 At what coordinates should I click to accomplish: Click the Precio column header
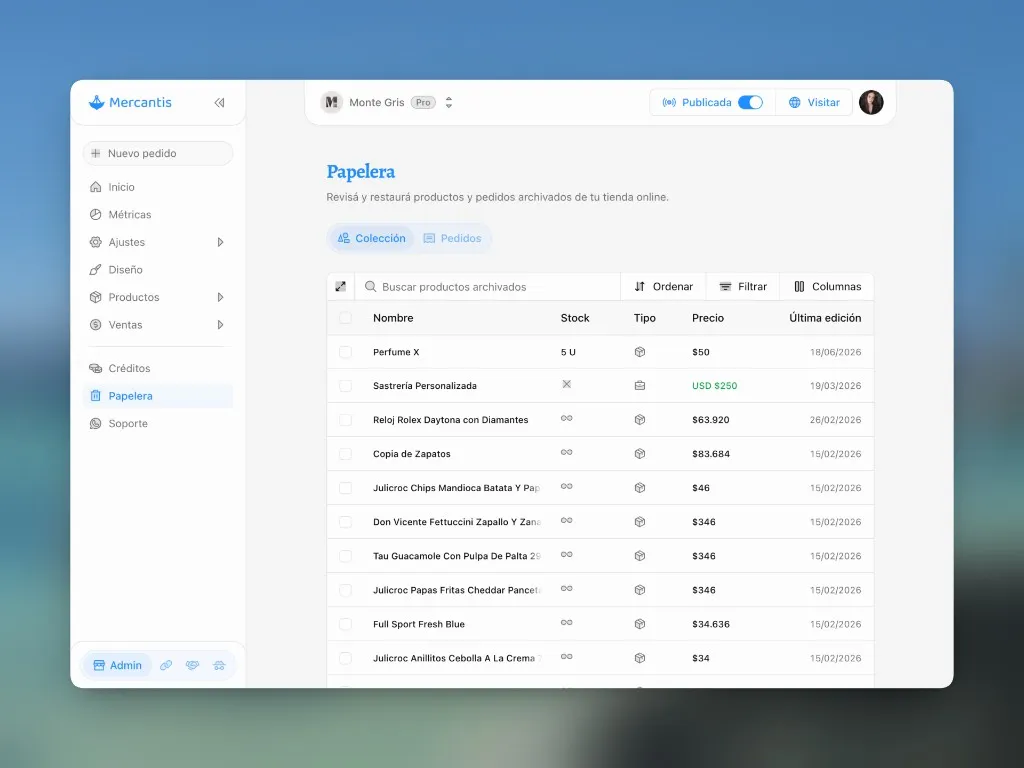tap(708, 318)
